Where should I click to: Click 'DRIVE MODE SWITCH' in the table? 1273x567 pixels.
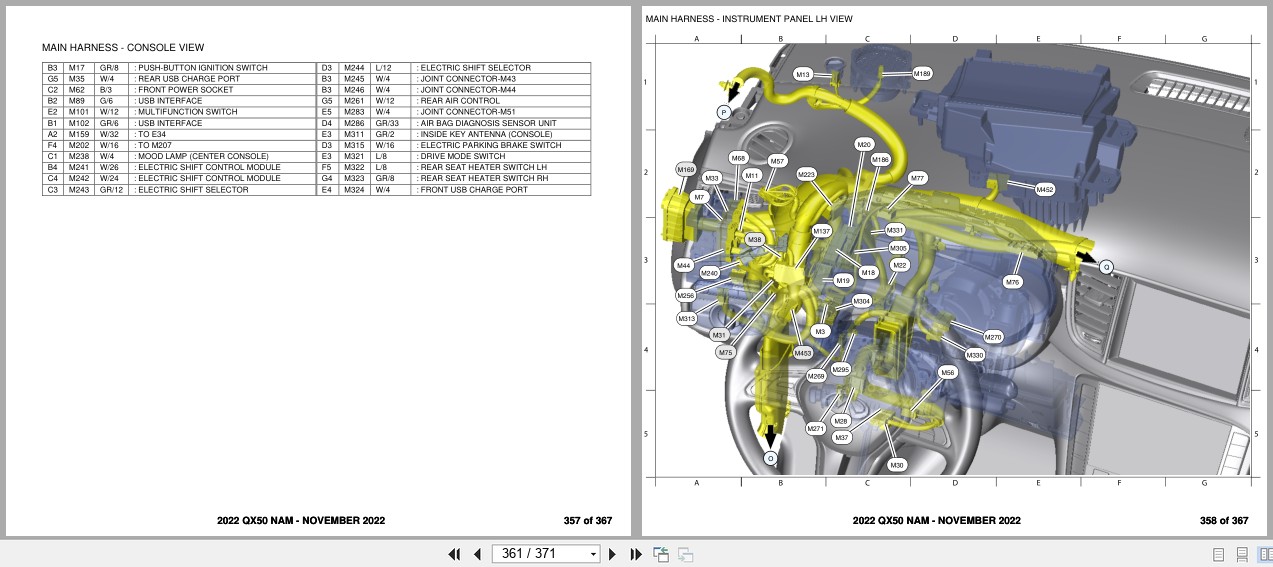click(x=464, y=156)
